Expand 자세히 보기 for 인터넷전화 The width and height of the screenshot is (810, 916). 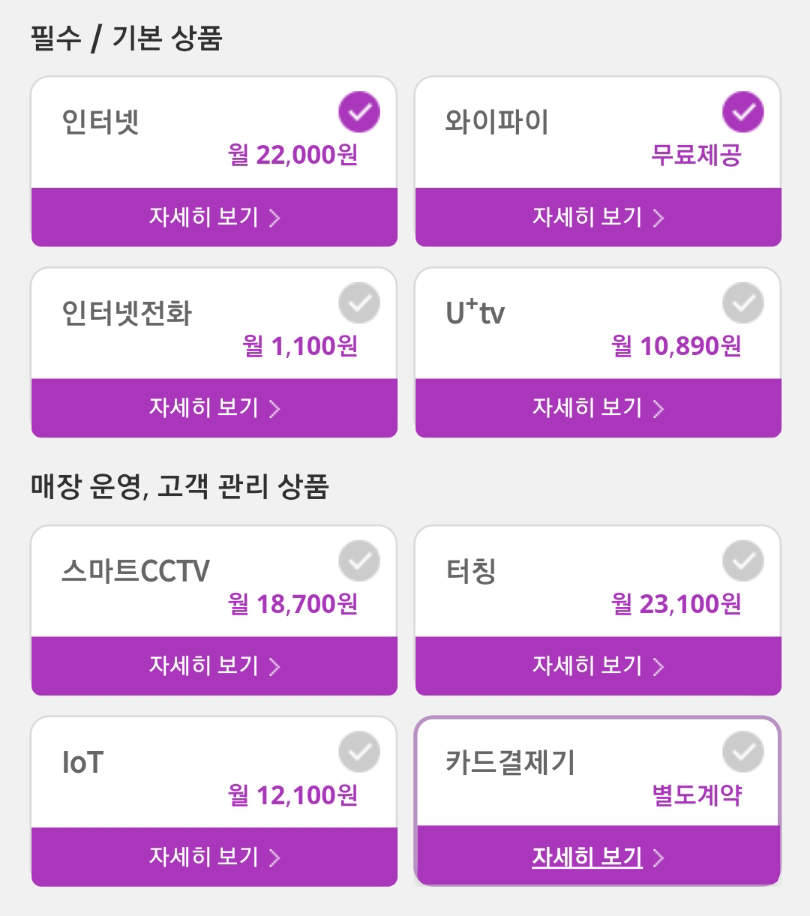point(214,408)
